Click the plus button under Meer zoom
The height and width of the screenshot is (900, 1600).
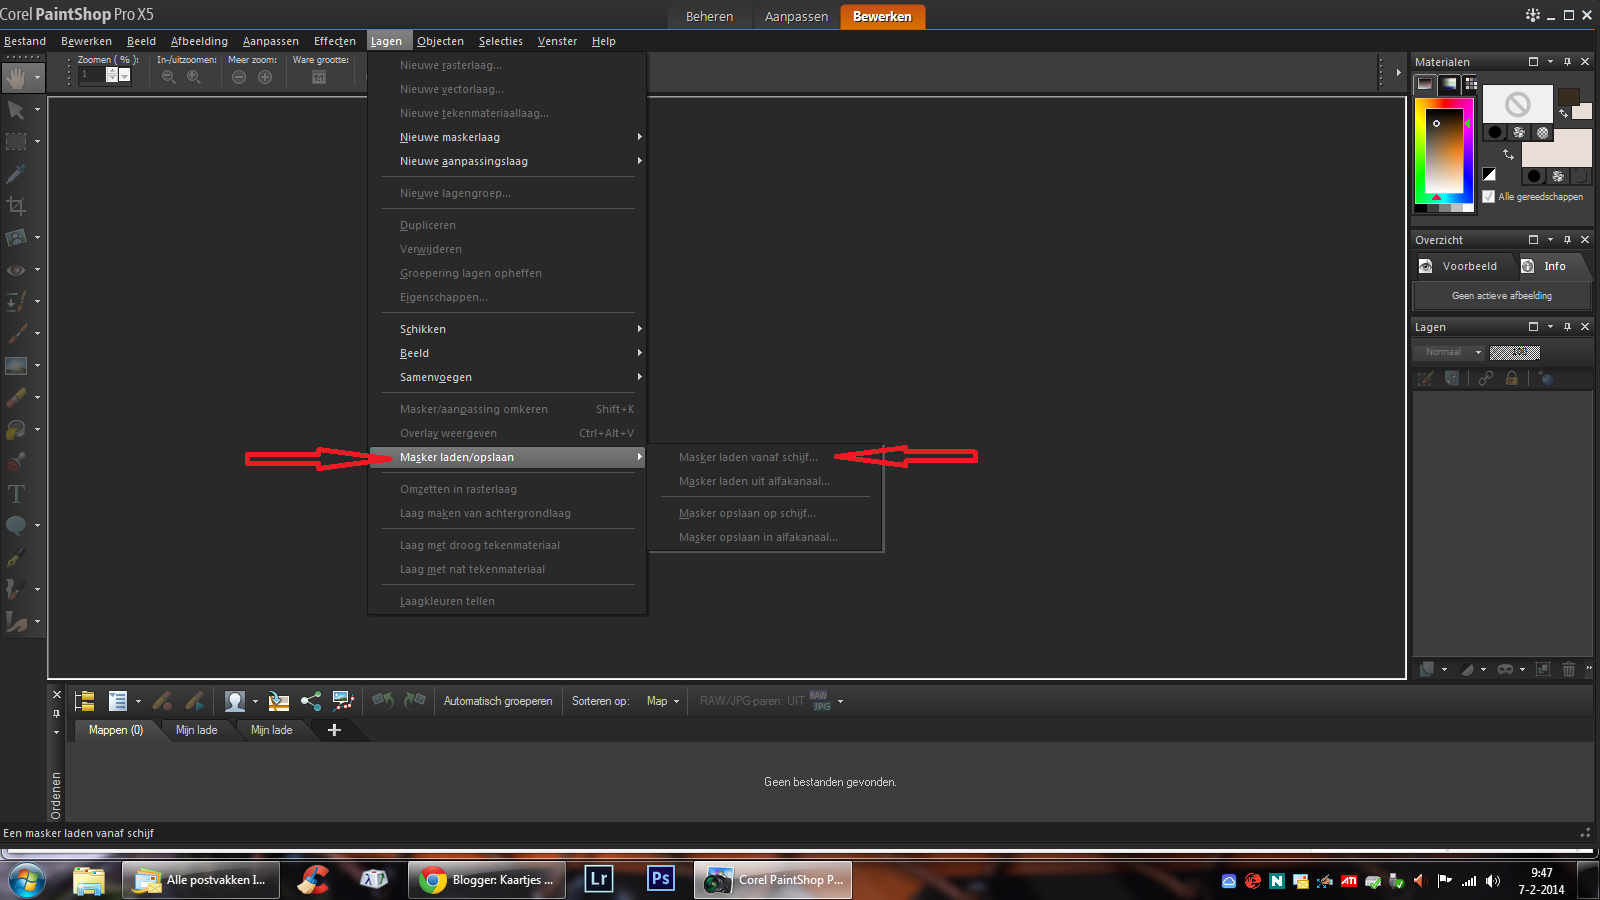pos(265,77)
